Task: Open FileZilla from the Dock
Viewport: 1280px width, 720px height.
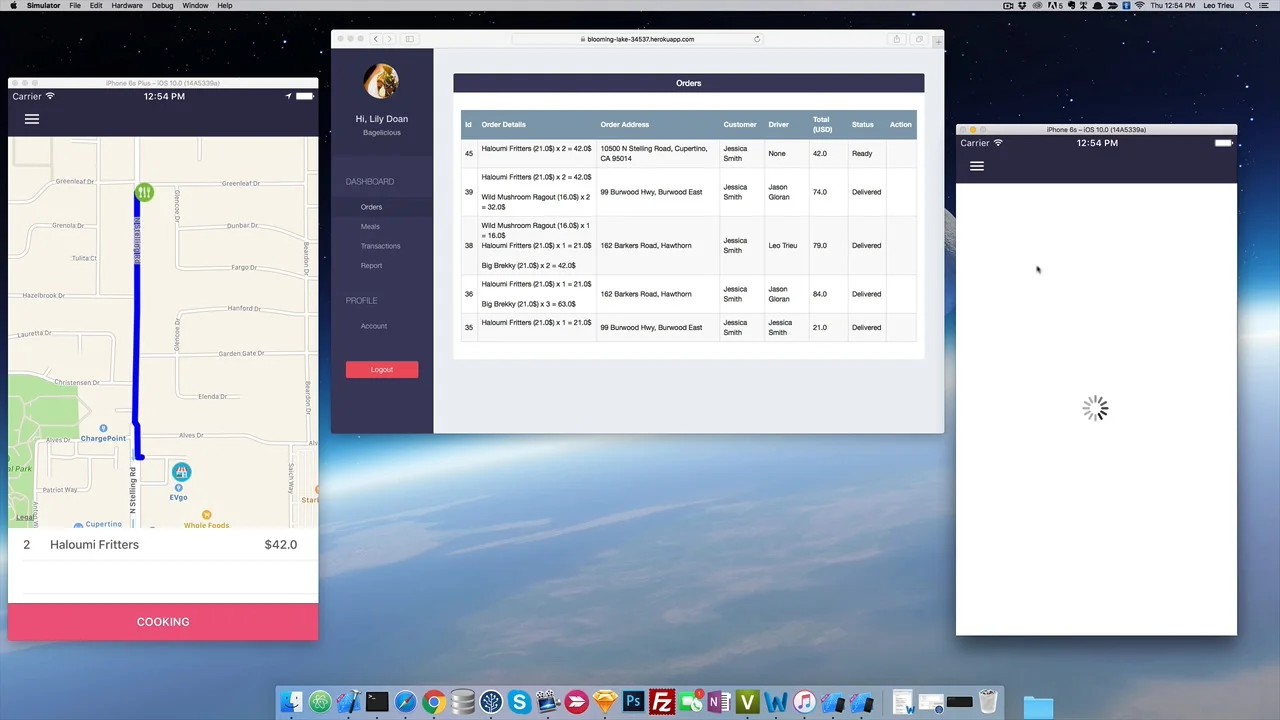Action: (x=661, y=702)
